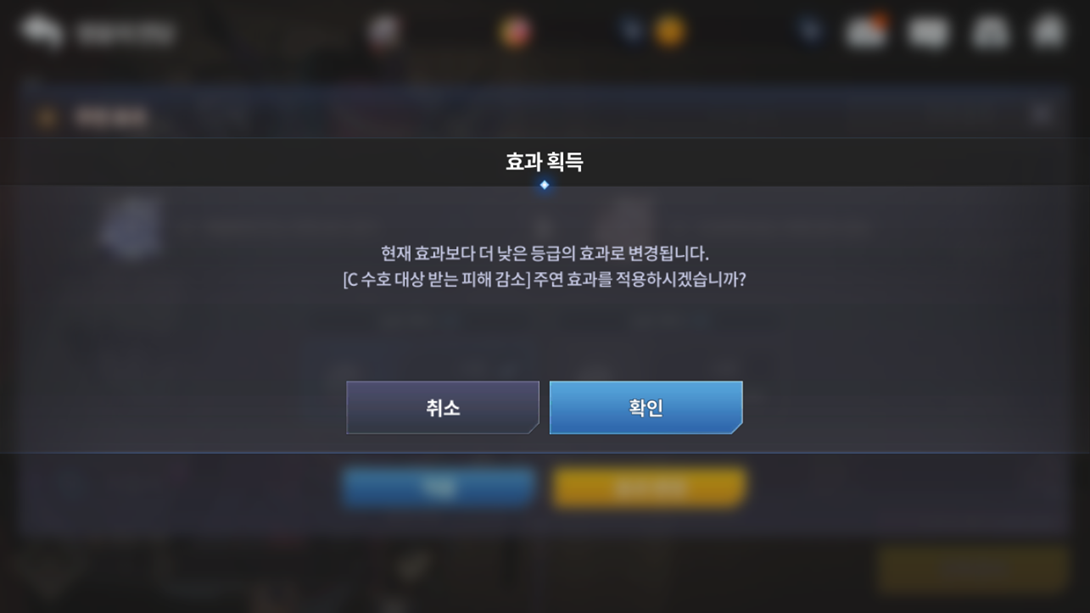The image size is (1090, 613).
Task: Click the red-orange gem currency icon
Action: [515, 32]
